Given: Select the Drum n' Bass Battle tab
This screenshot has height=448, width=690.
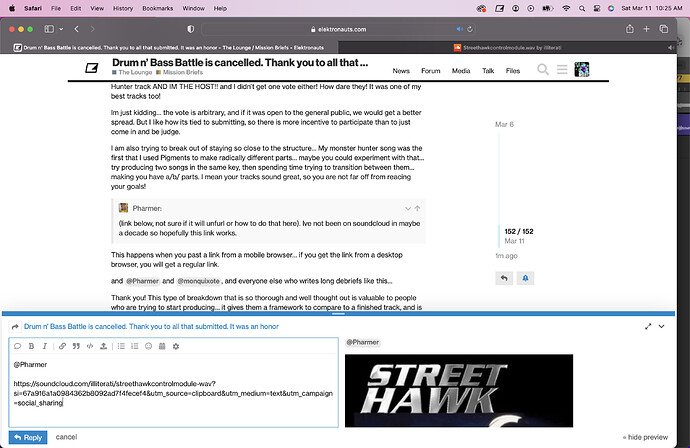Looking at the screenshot, I should click(x=169, y=48).
